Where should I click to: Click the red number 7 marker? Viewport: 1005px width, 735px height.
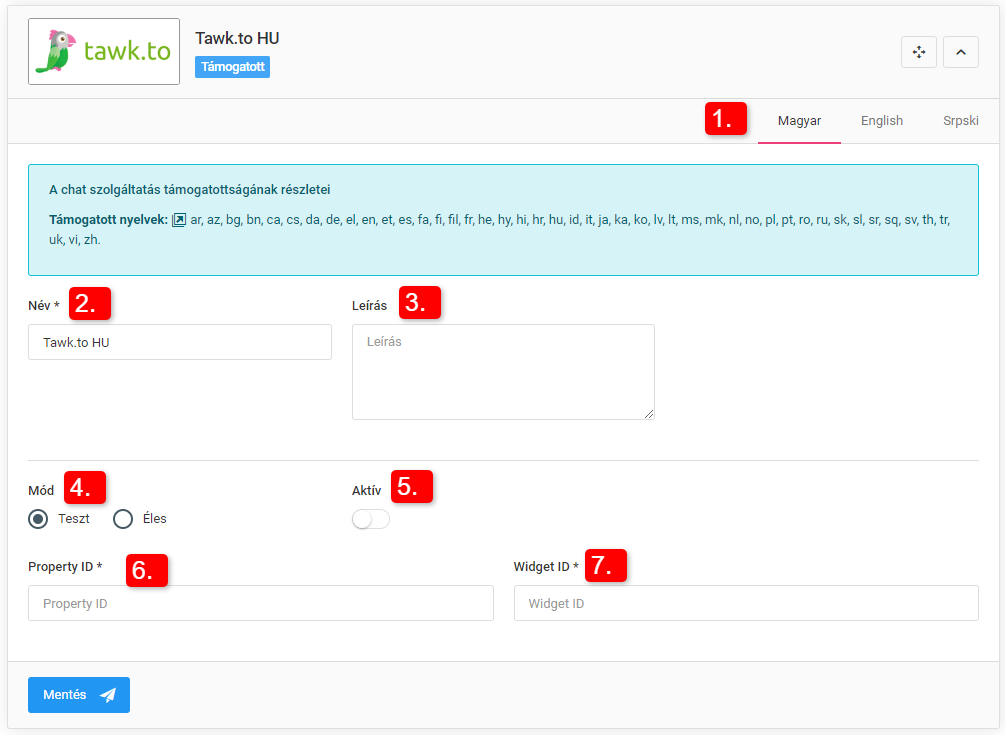pos(606,565)
